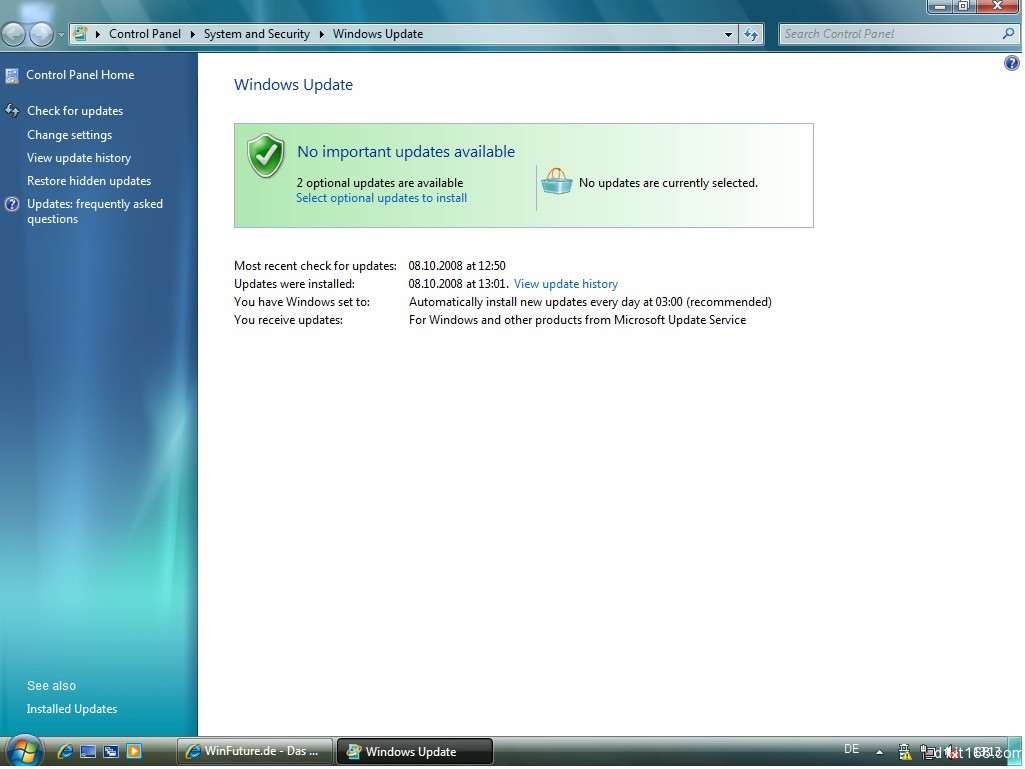
Task: Open the recent pages dropdown beside Forward
Action: 61,34
